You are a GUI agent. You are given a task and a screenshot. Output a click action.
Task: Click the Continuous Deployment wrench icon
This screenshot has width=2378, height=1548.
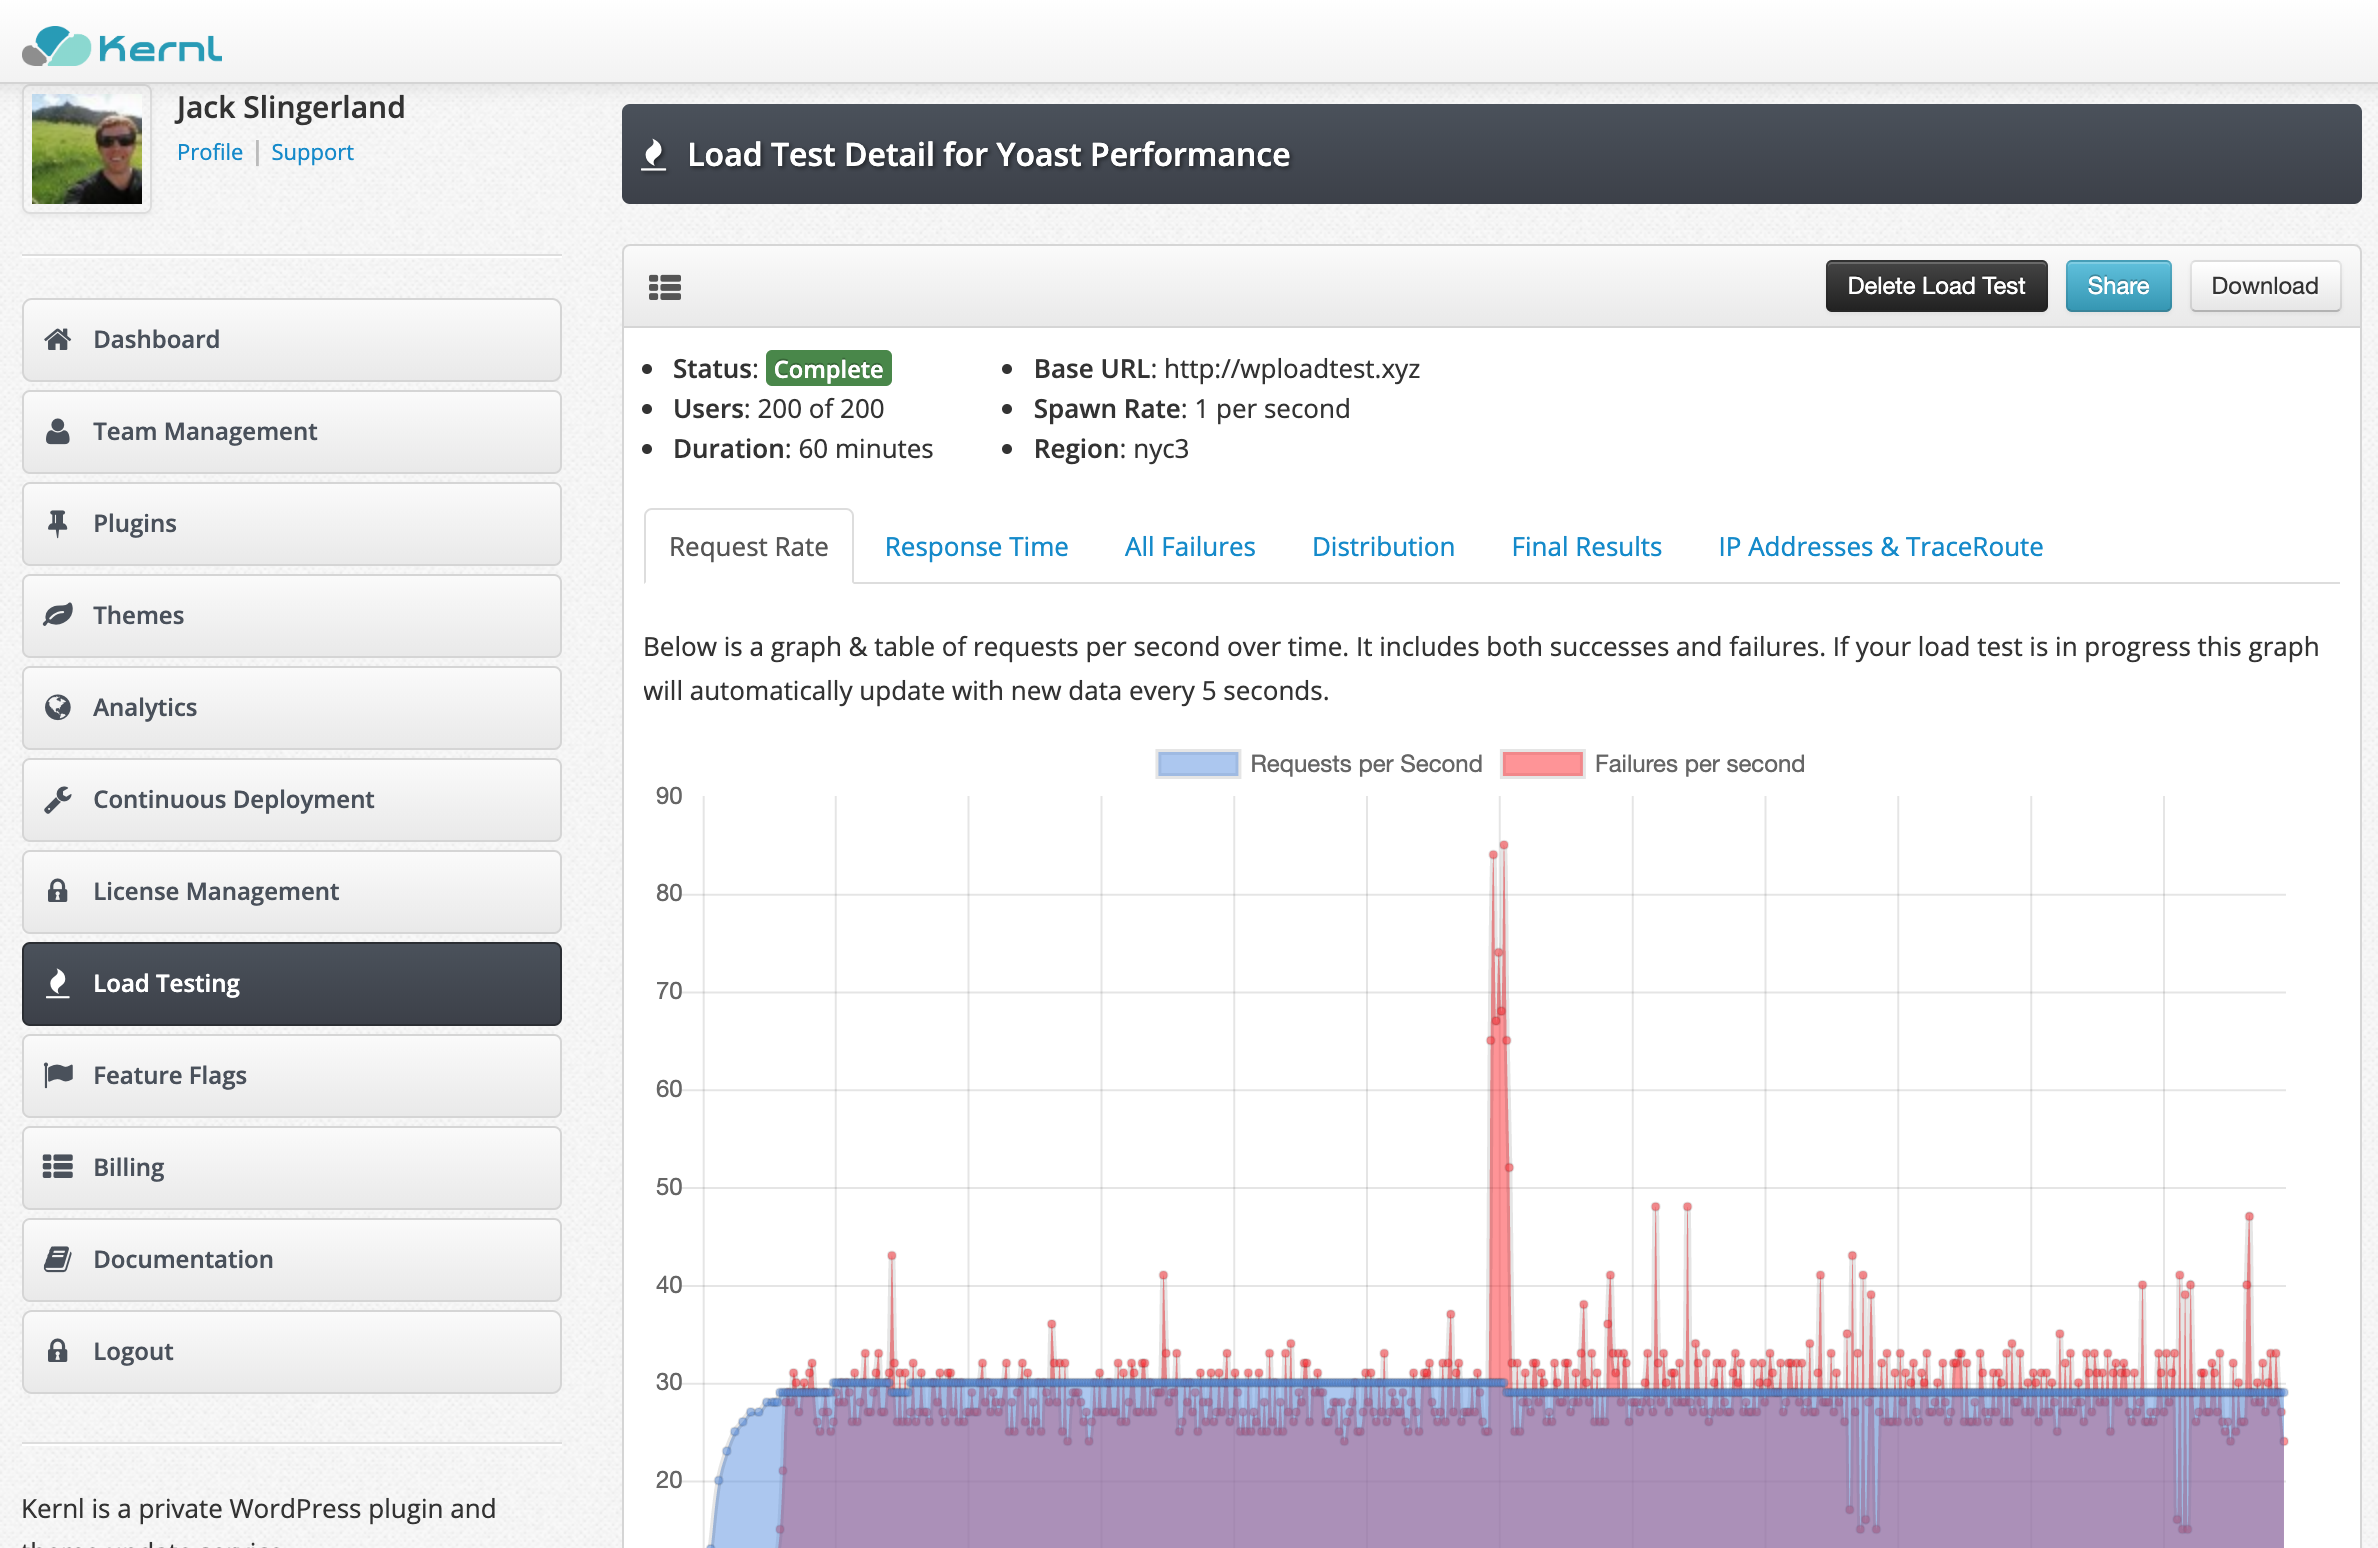click(58, 799)
